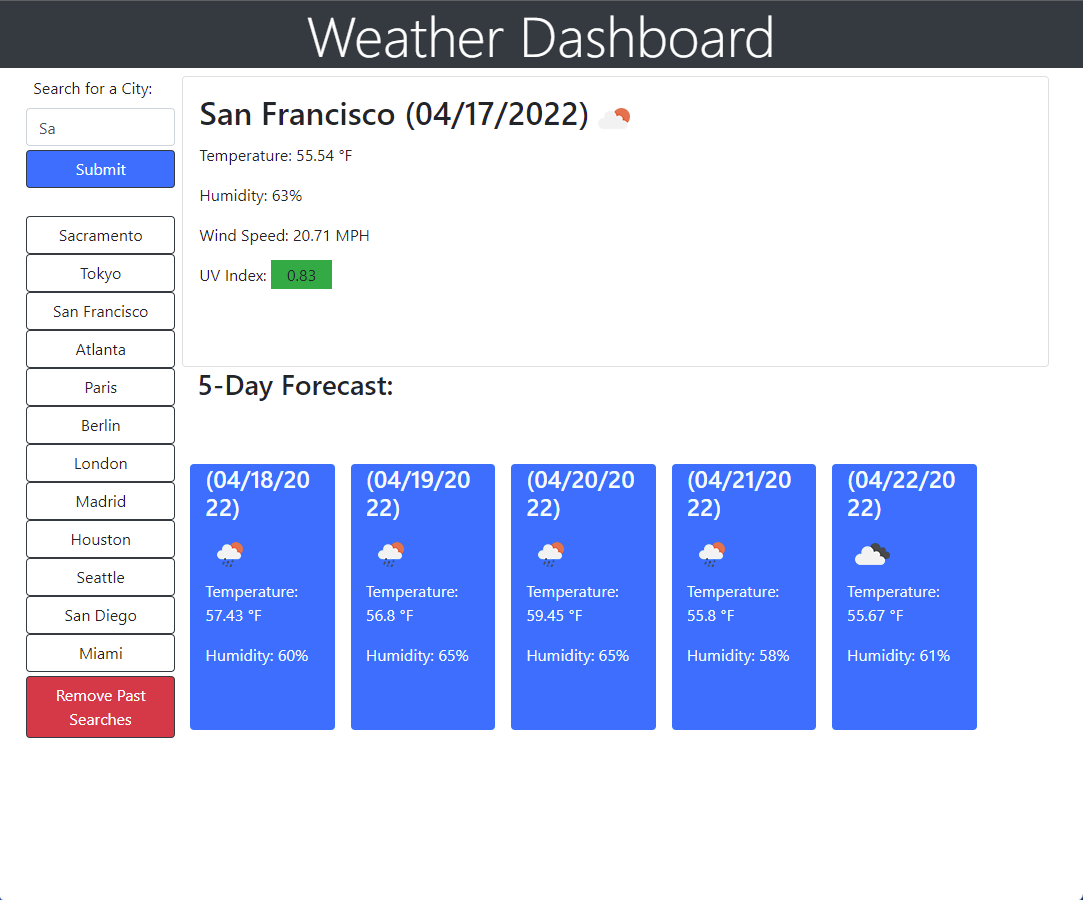Load Houston from saved searches
Viewport: 1083px width, 900px height.
coord(100,539)
